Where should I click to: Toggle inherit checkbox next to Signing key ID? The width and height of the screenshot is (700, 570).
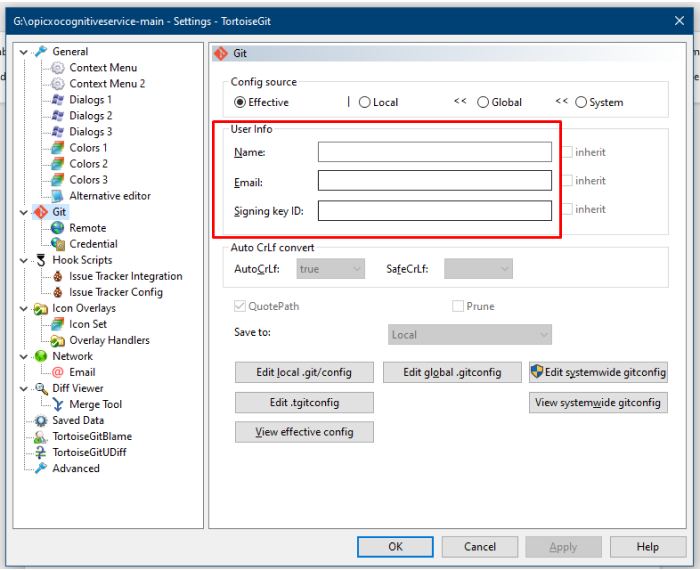click(x=567, y=209)
